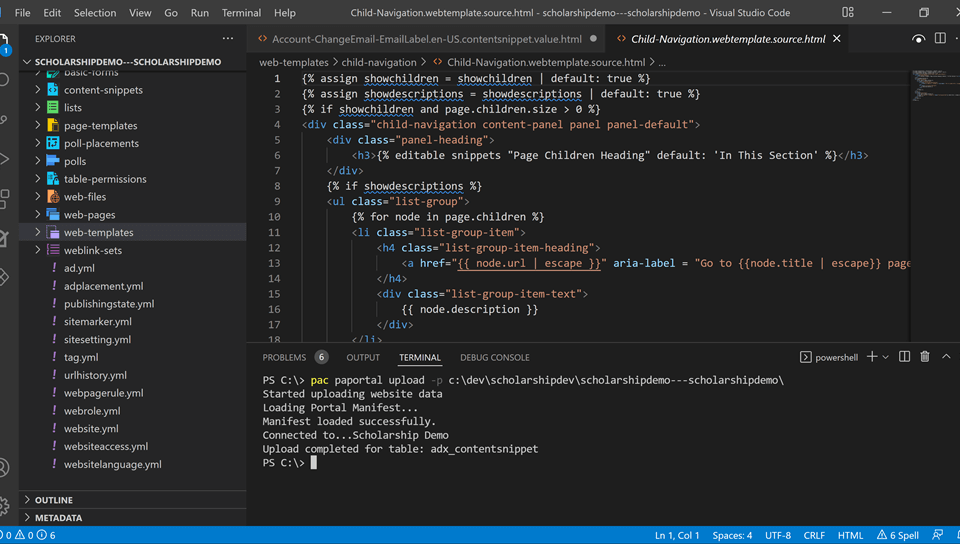Open the preview eye icon in editor toolbar
The width and height of the screenshot is (960, 544).
918,39
